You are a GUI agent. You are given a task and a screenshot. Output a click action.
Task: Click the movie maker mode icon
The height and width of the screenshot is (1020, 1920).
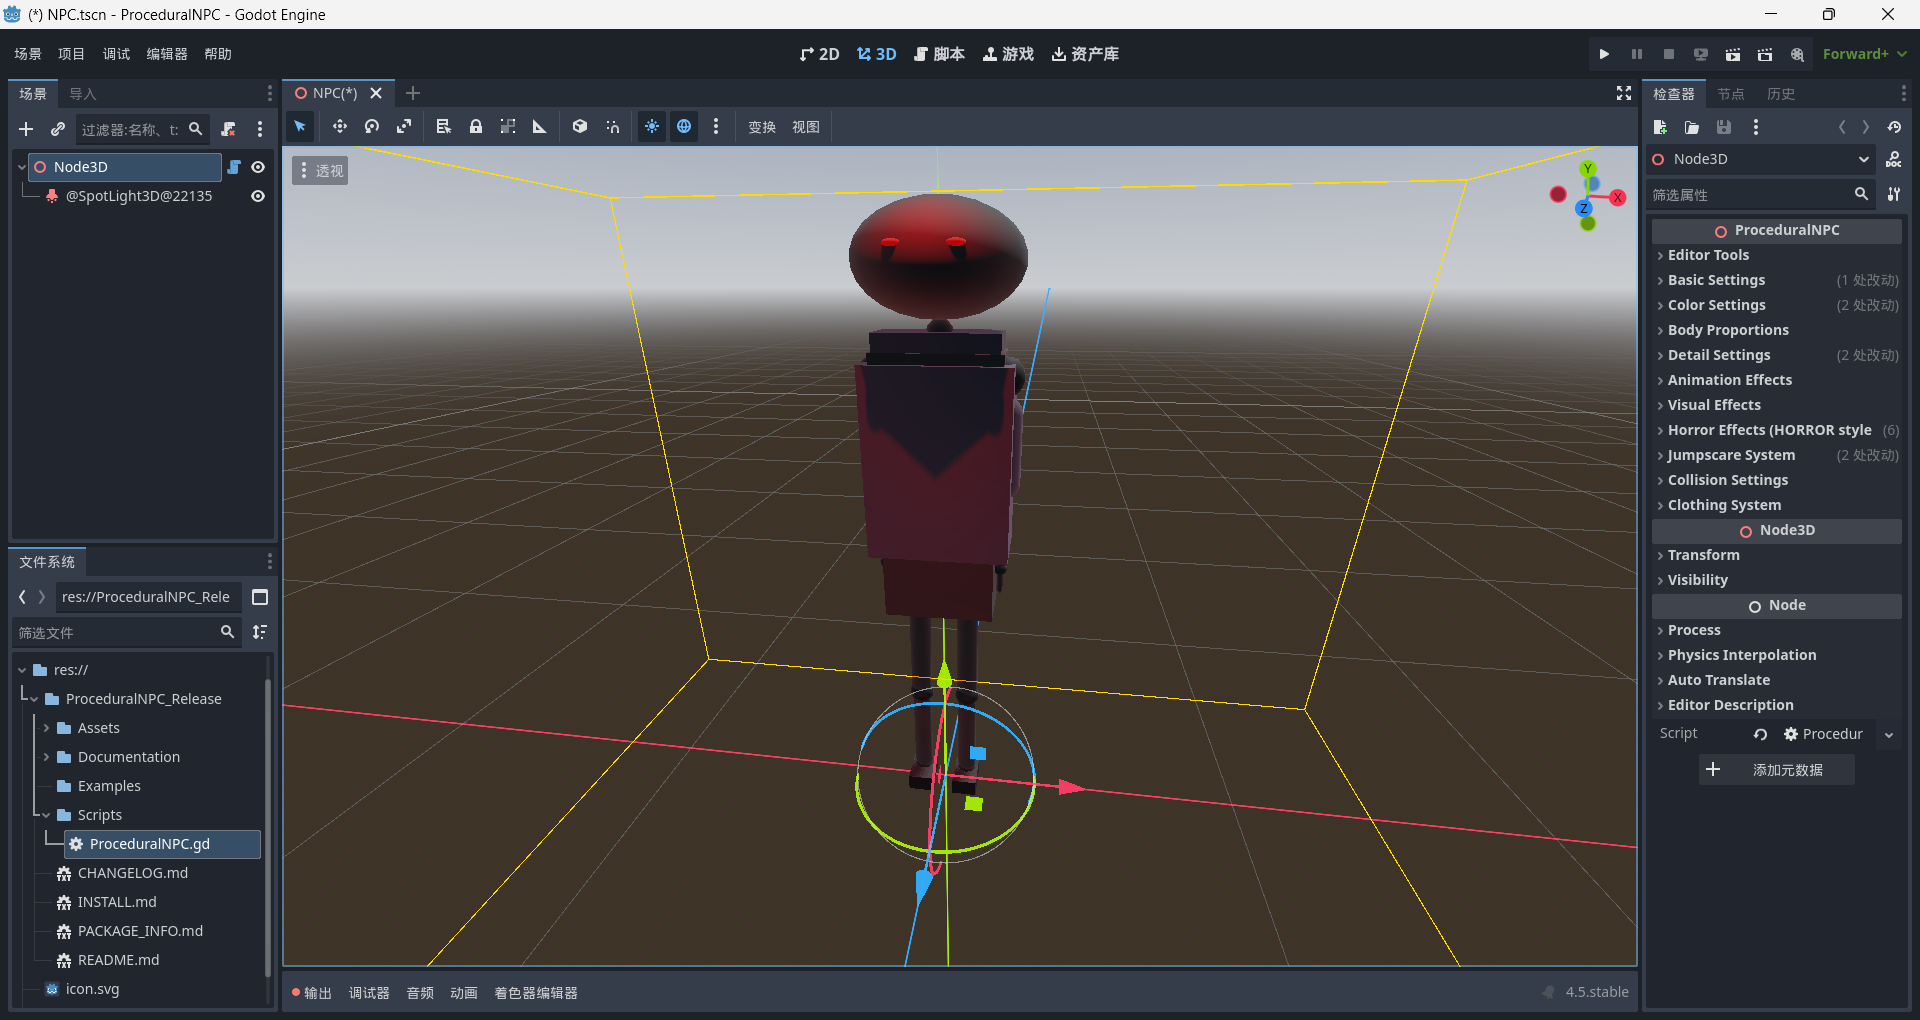click(1797, 54)
